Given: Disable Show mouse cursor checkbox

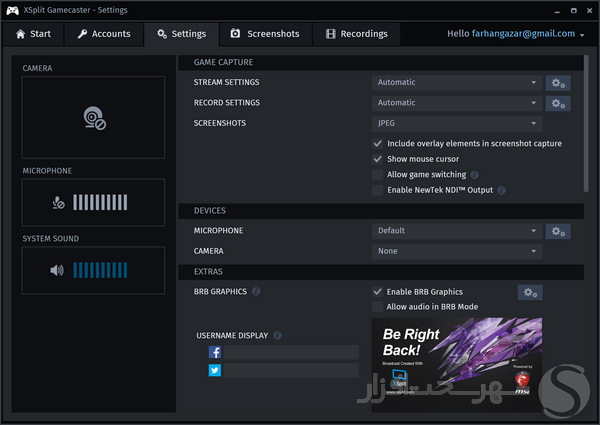Looking at the screenshot, I should (x=377, y=159).
